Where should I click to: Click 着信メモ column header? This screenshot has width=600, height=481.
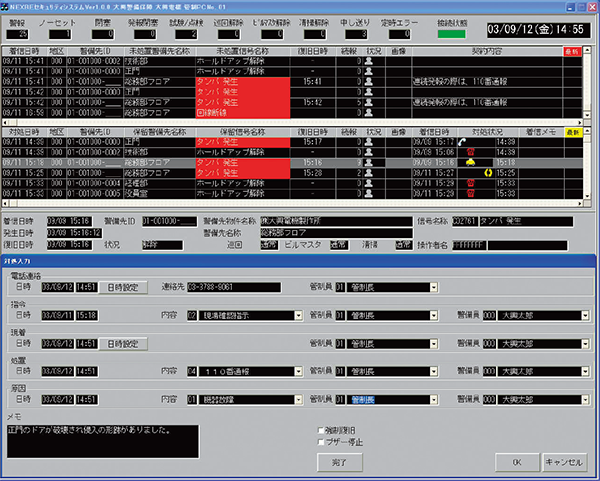click(x=541, y=132)
